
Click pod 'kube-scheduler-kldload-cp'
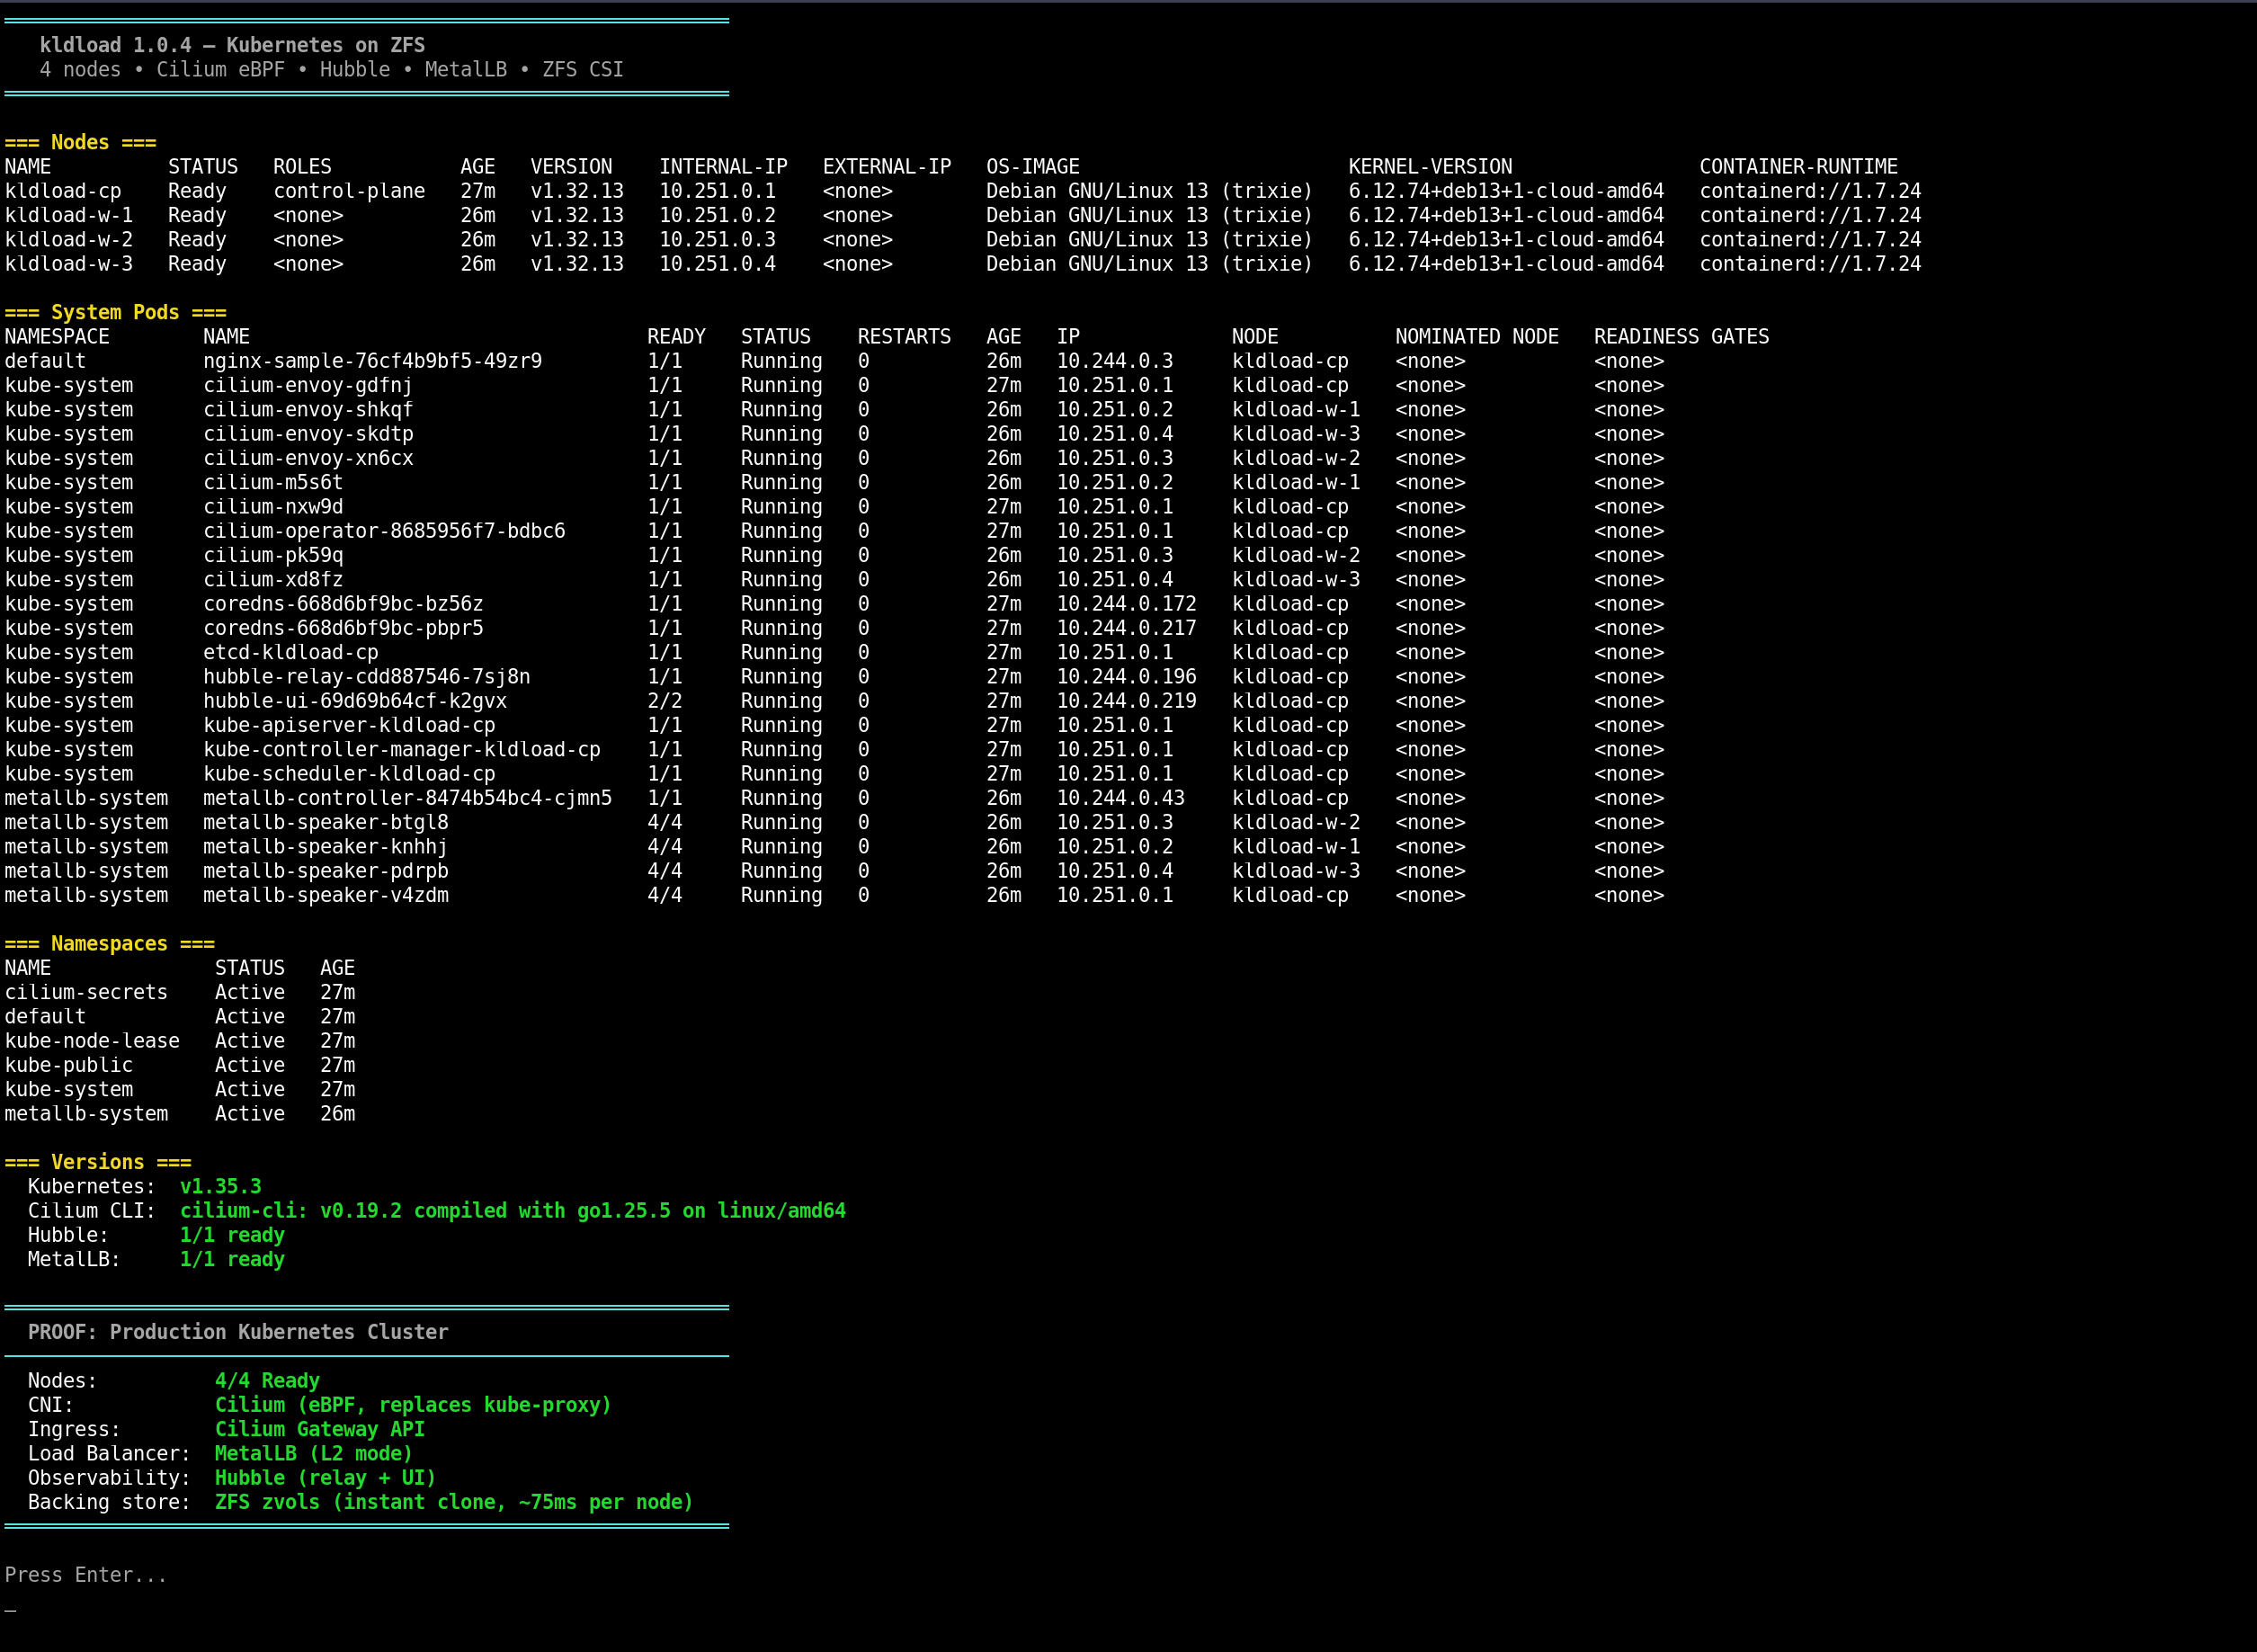pyautogui.click(x=349, y=774)
